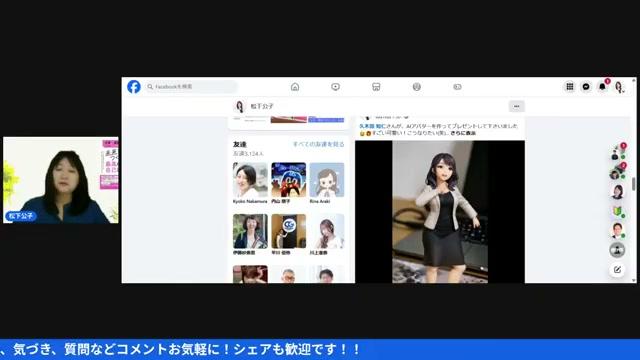Click the presenter webcam feed
This screenshot has width=640, height=360.
point(61,180)
